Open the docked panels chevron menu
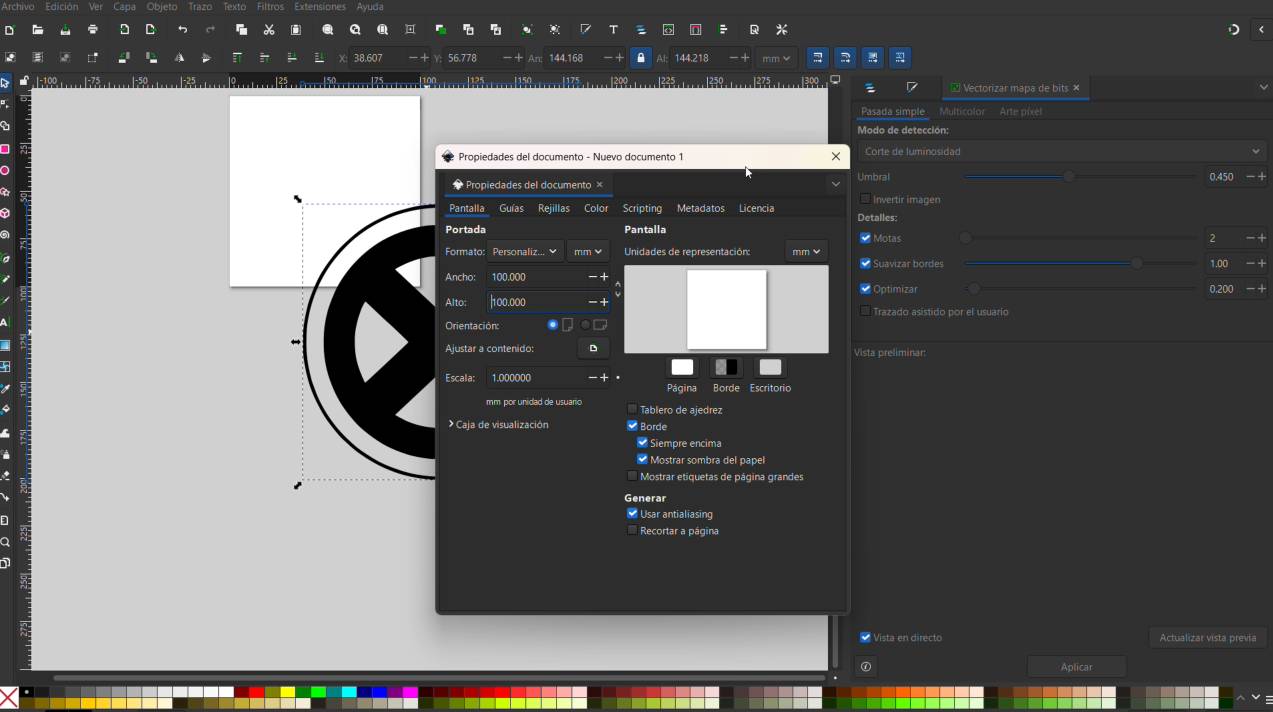Screen dimensions: 1273x712 [x=1263, y=88]
